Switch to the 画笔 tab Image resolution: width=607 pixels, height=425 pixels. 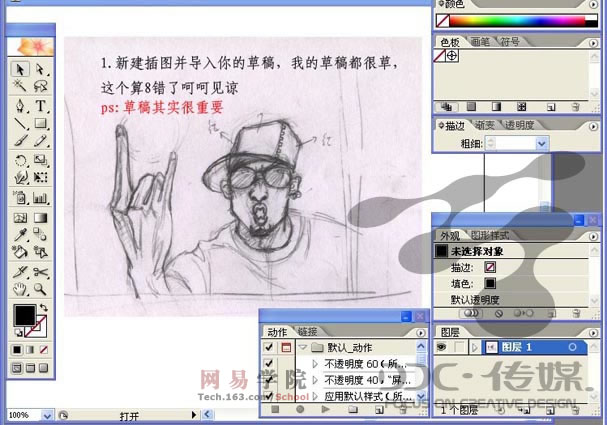click(x=480, y=41)
